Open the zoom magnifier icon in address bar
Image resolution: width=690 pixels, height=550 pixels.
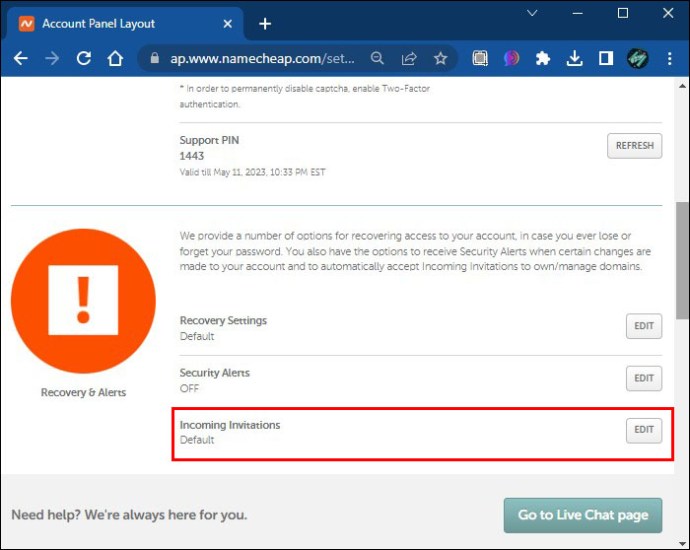(377, 58)
